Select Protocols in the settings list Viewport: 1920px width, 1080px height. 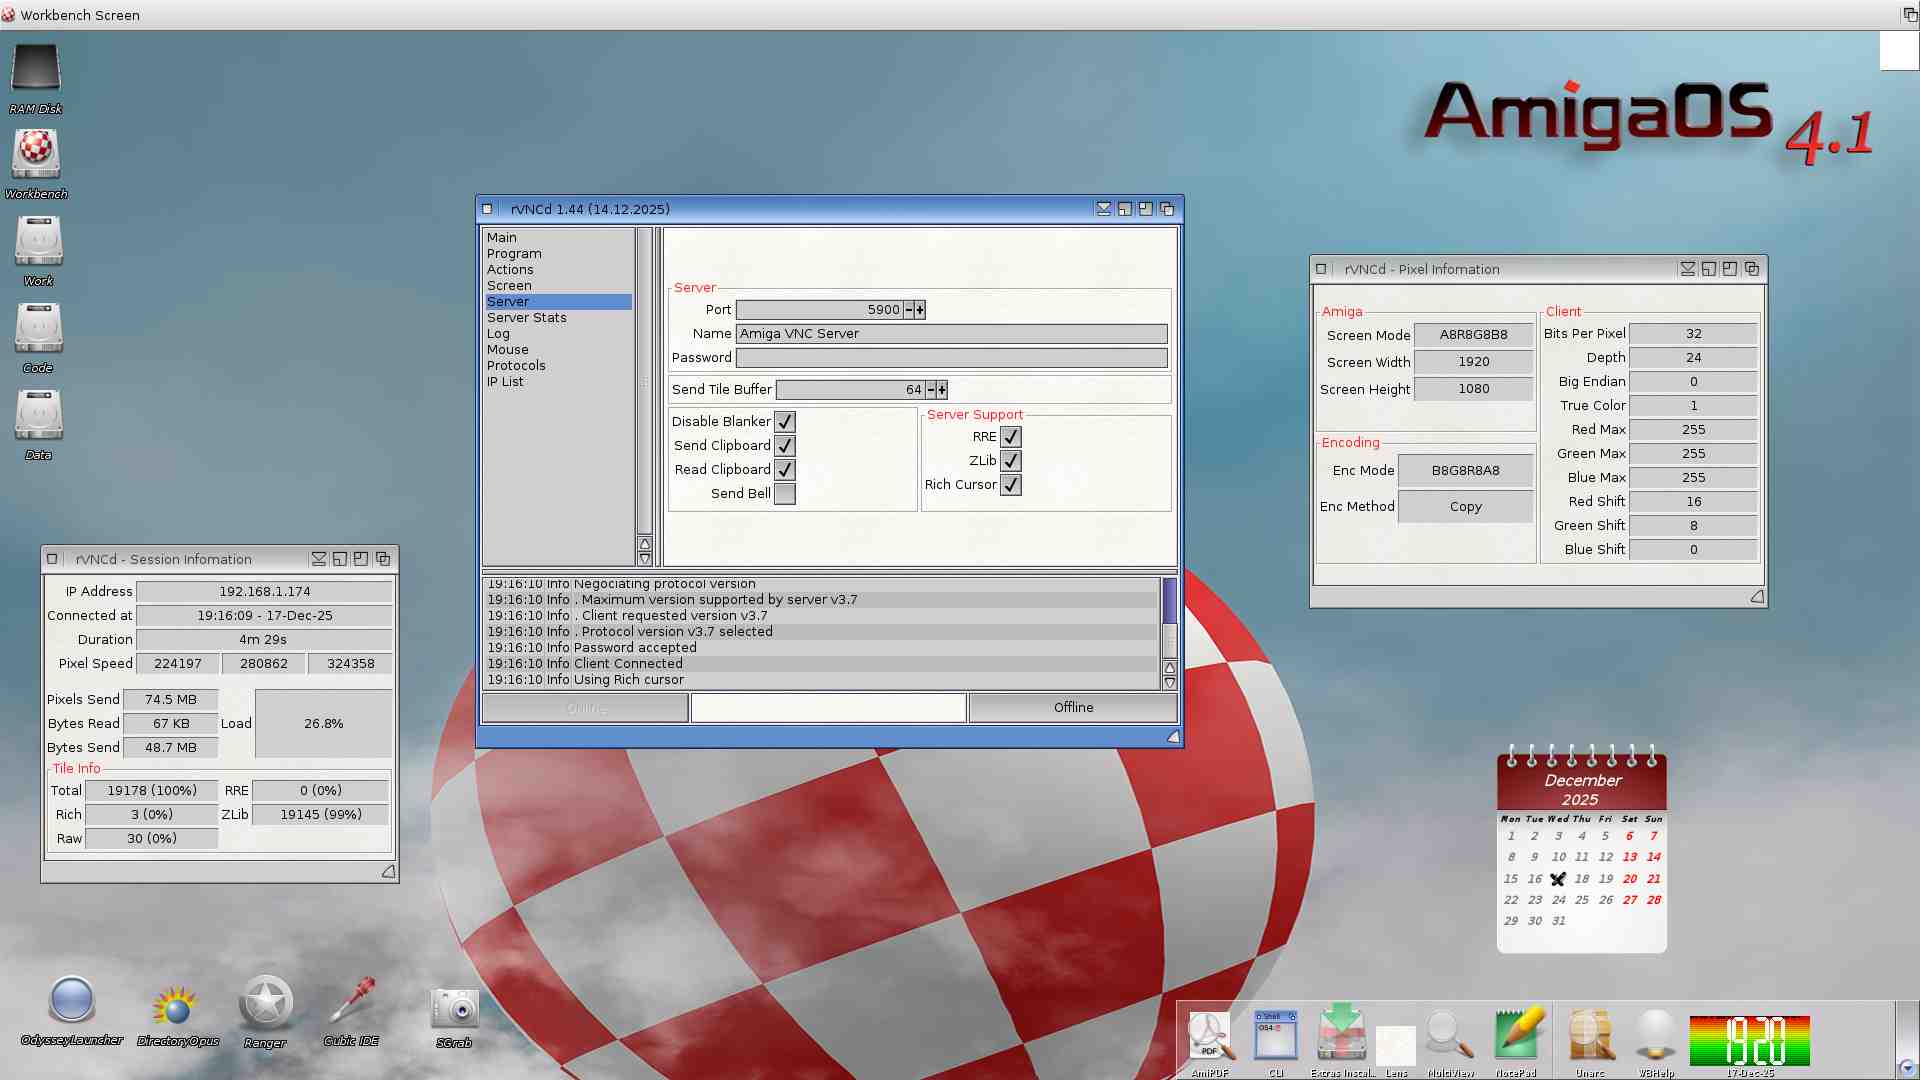click(x=516, y=366)
